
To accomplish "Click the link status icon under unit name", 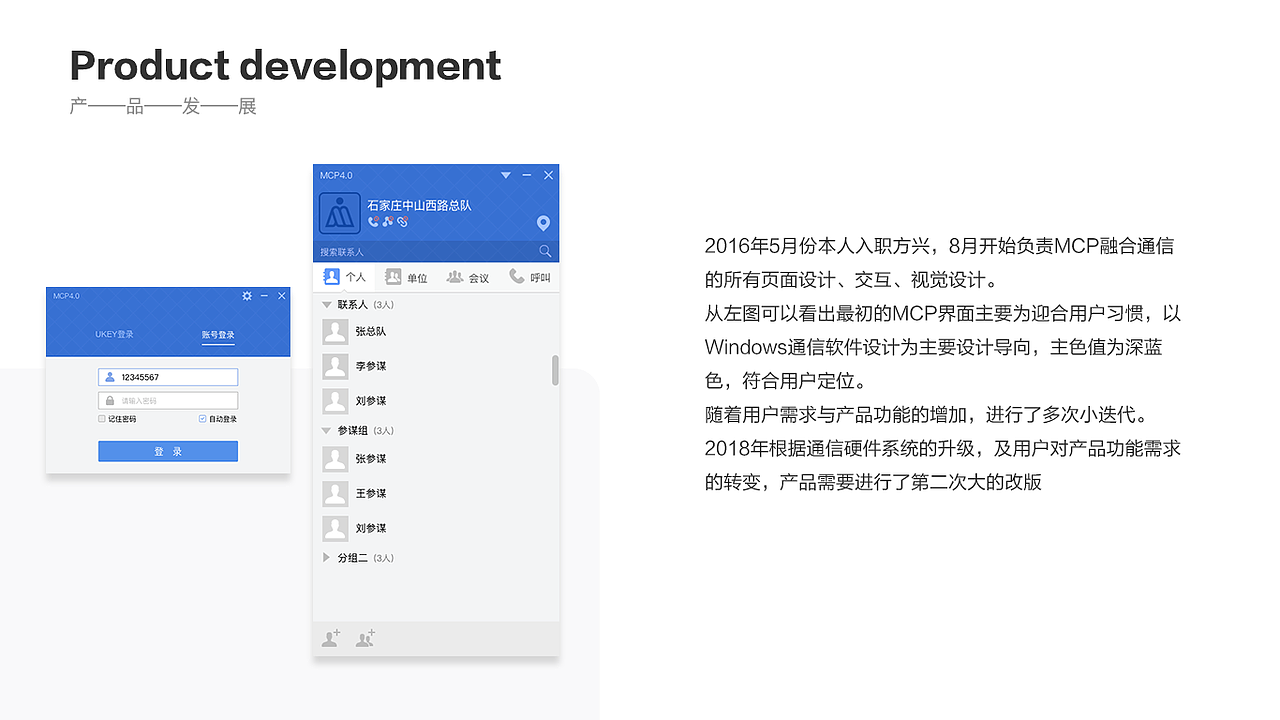I will 402,221.
